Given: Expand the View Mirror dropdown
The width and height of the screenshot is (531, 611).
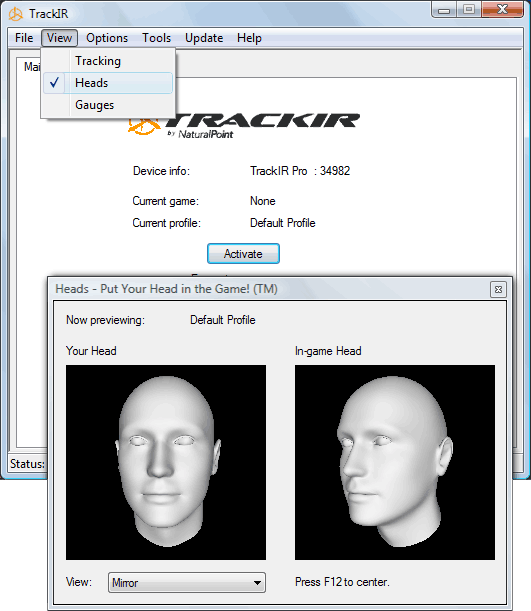Looking at the screenshot, I should (x=187, y=583).
